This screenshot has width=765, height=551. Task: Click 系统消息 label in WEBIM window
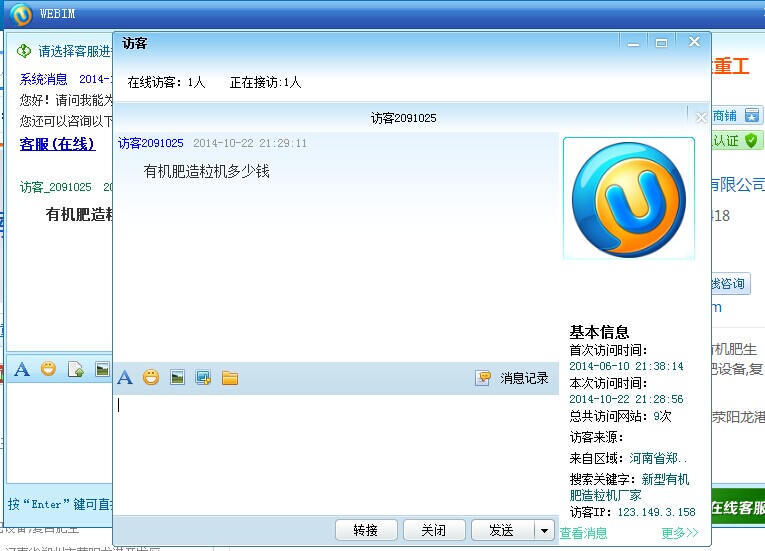(43, 79)
